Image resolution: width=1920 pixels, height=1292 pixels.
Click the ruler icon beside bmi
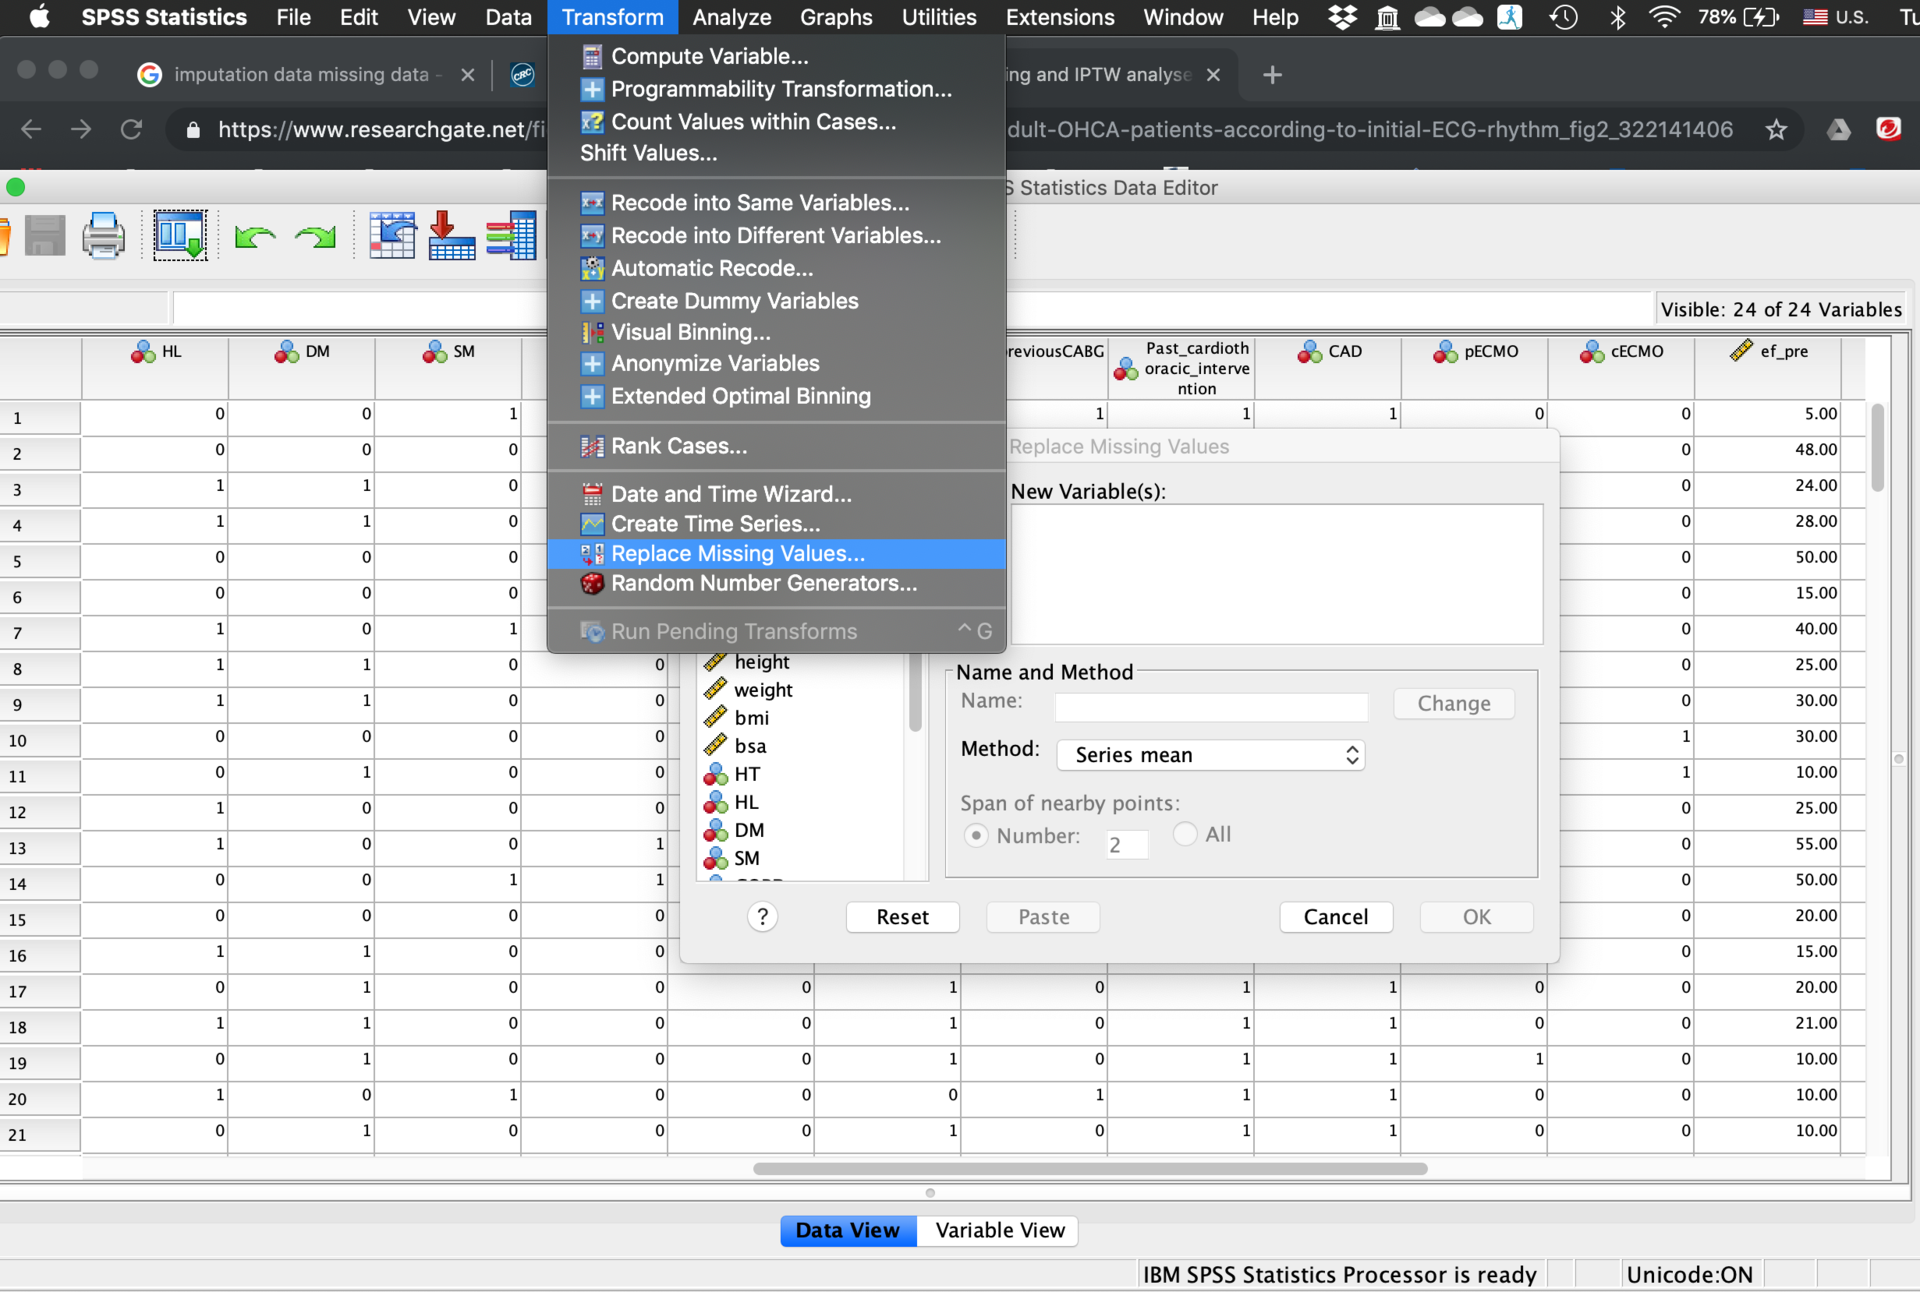point(715,718)
